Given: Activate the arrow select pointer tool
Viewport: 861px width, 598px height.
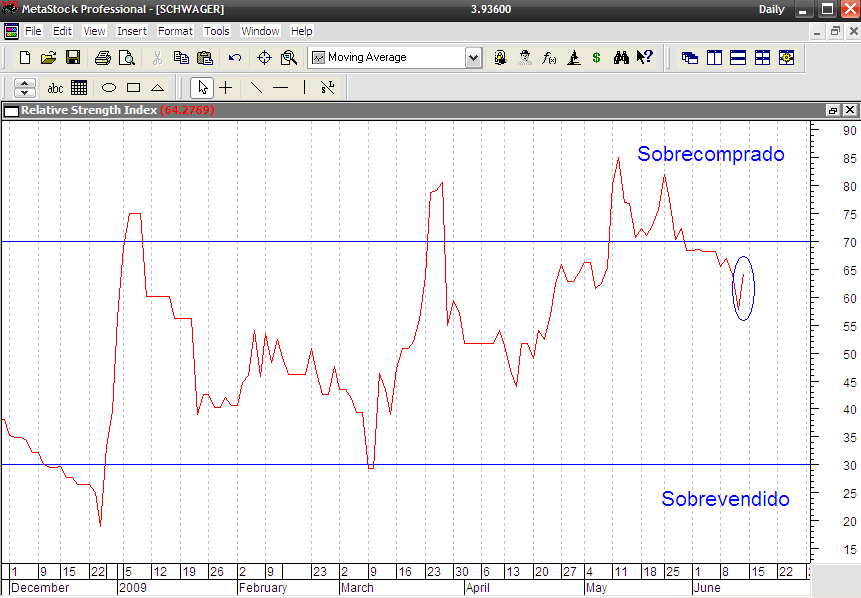Looking at the screenshot, I should click(202, 88).
